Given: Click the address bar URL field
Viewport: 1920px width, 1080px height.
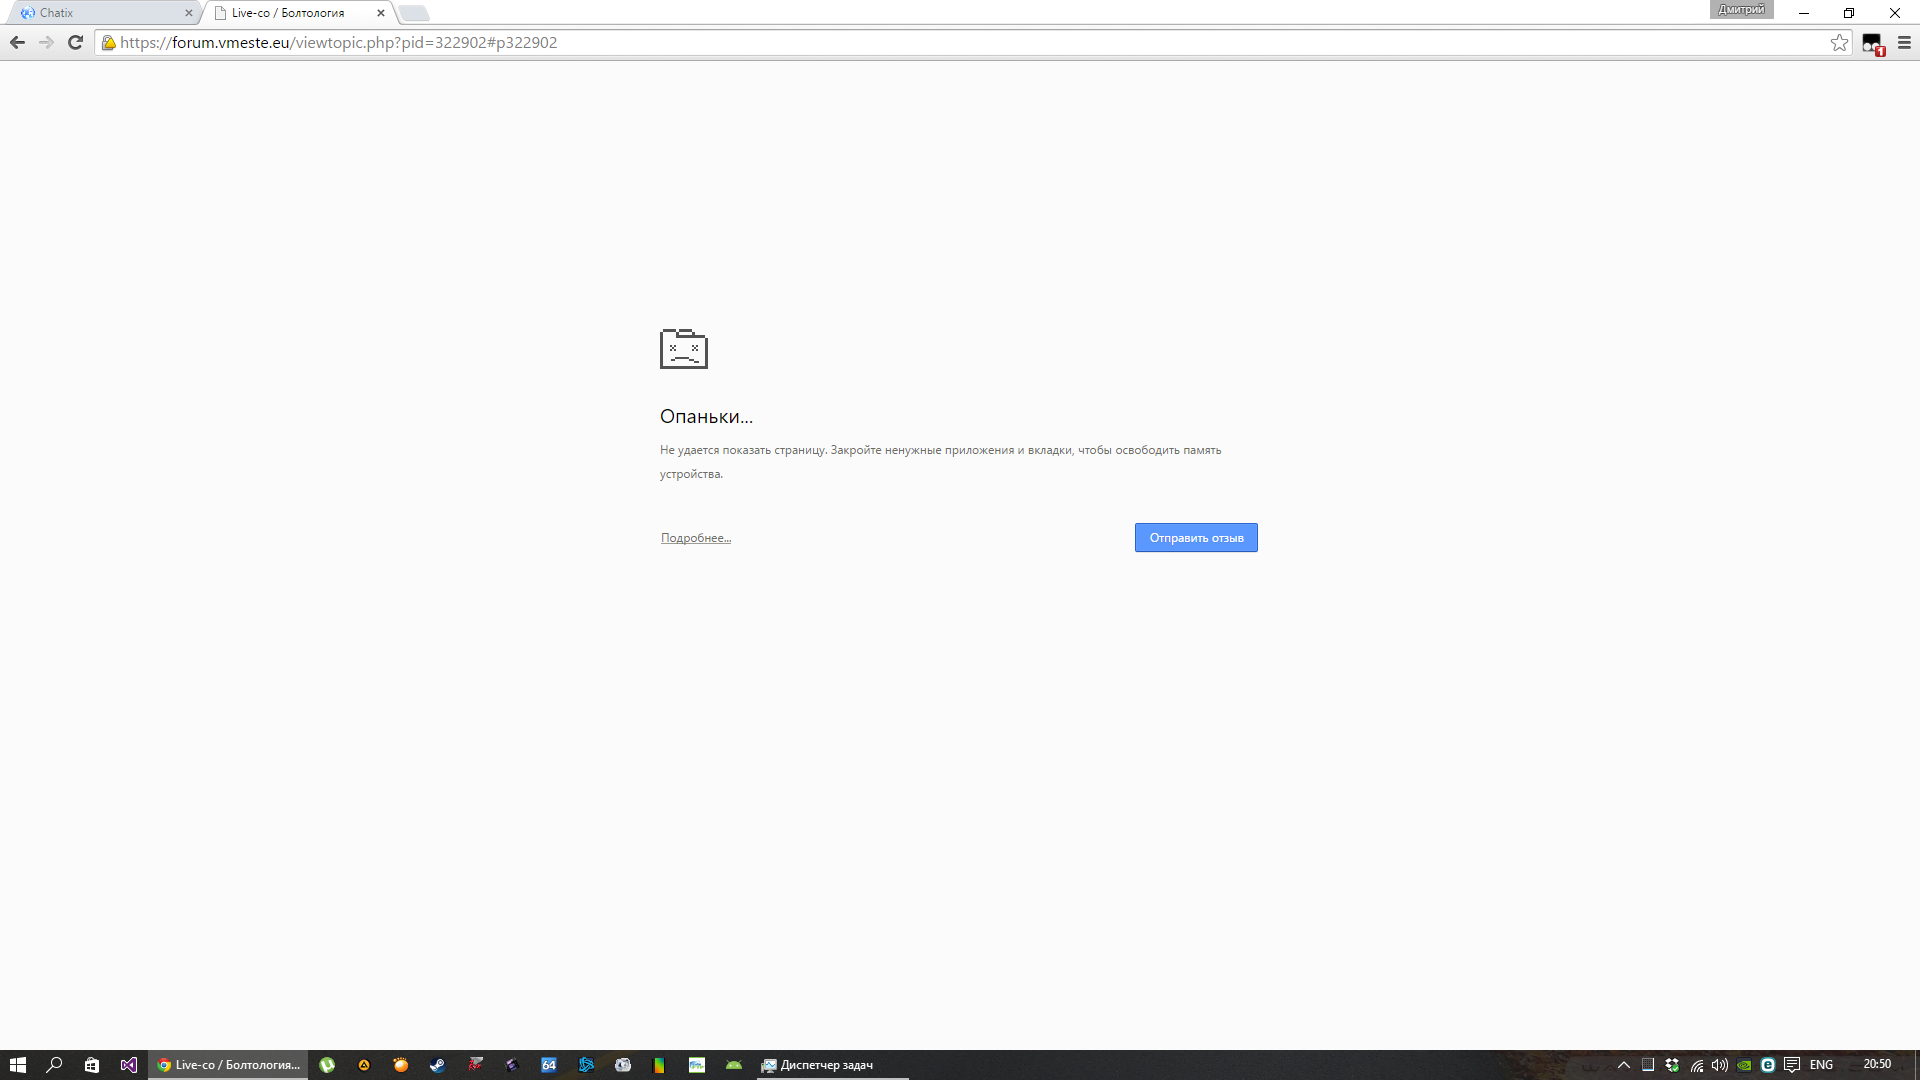Looking at the screenshot, I should (x=900, y=42).
